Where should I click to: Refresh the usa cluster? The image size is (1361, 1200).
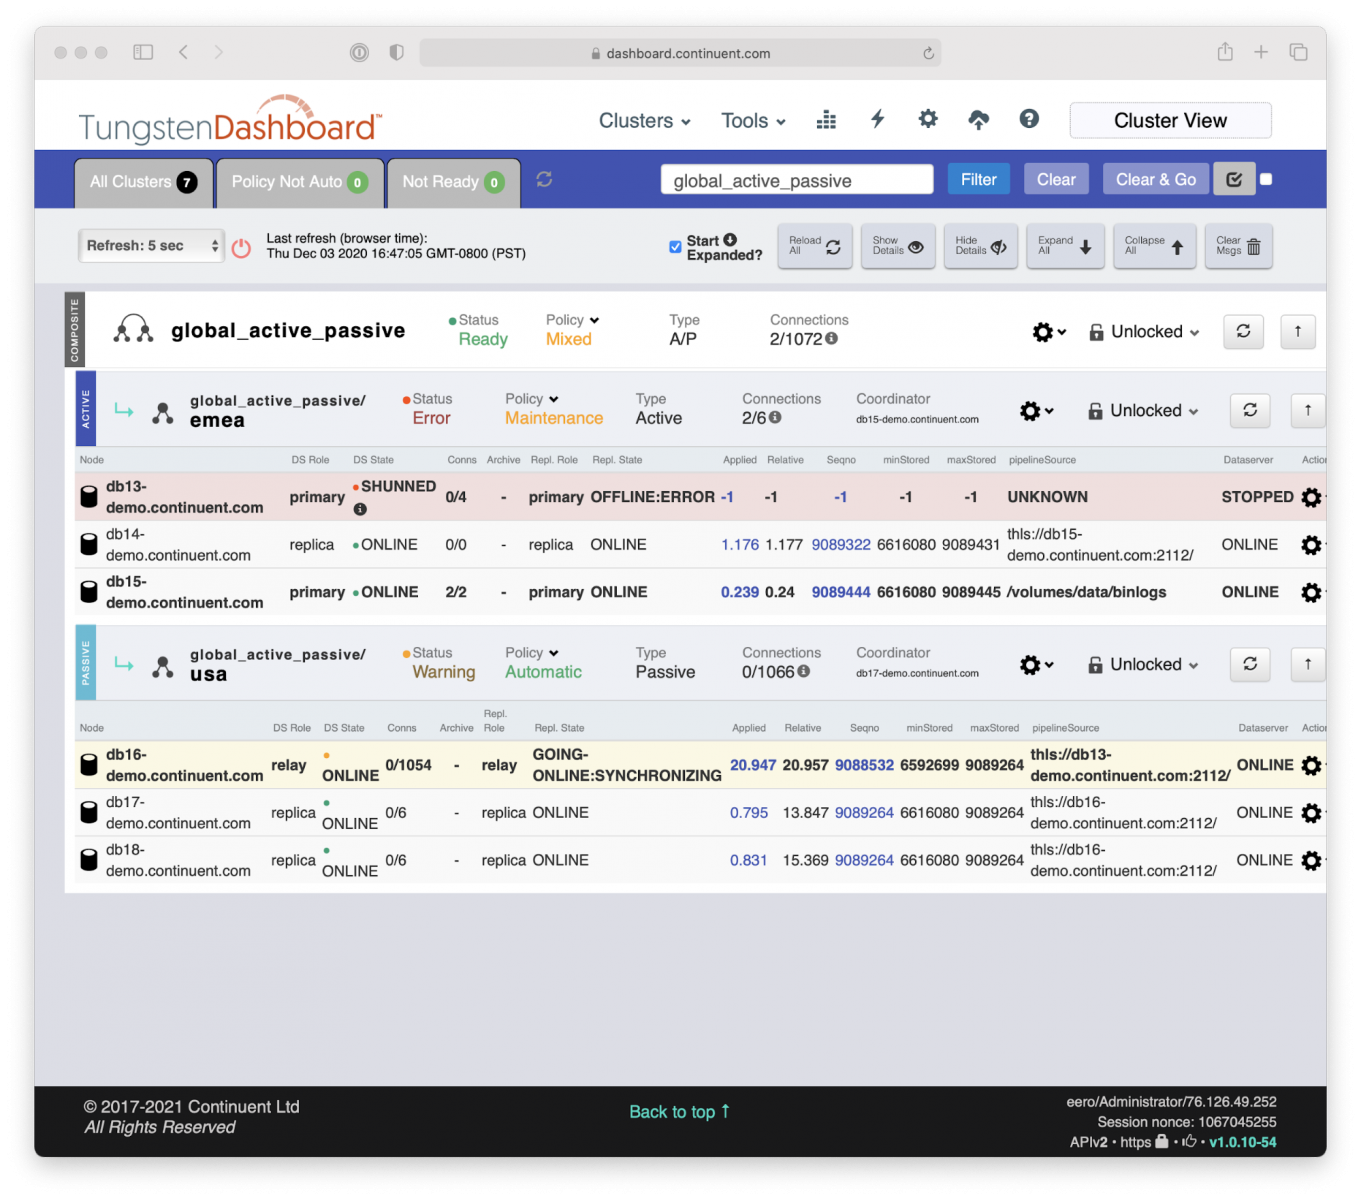coord(1250,664)
